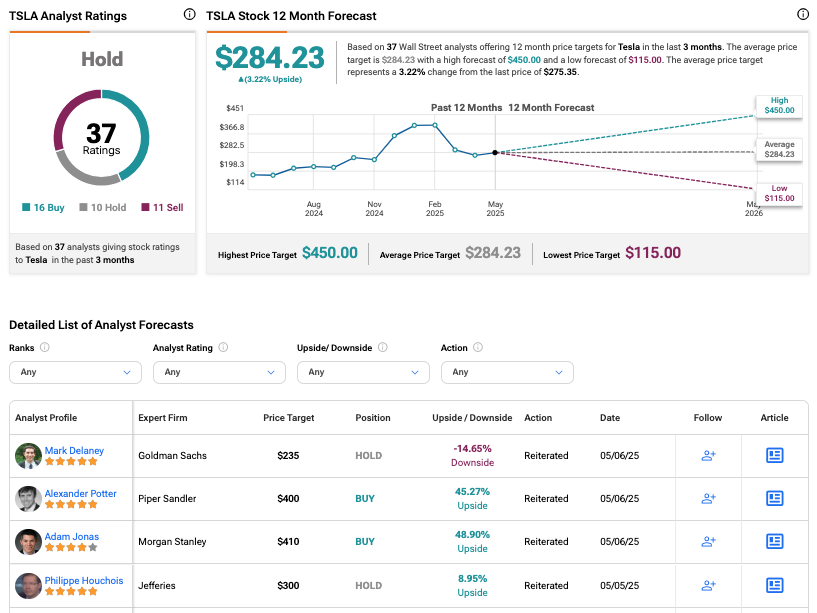Click the Low $115.00 forecast label
817x613 pixels.
click(x=779, y=193)
